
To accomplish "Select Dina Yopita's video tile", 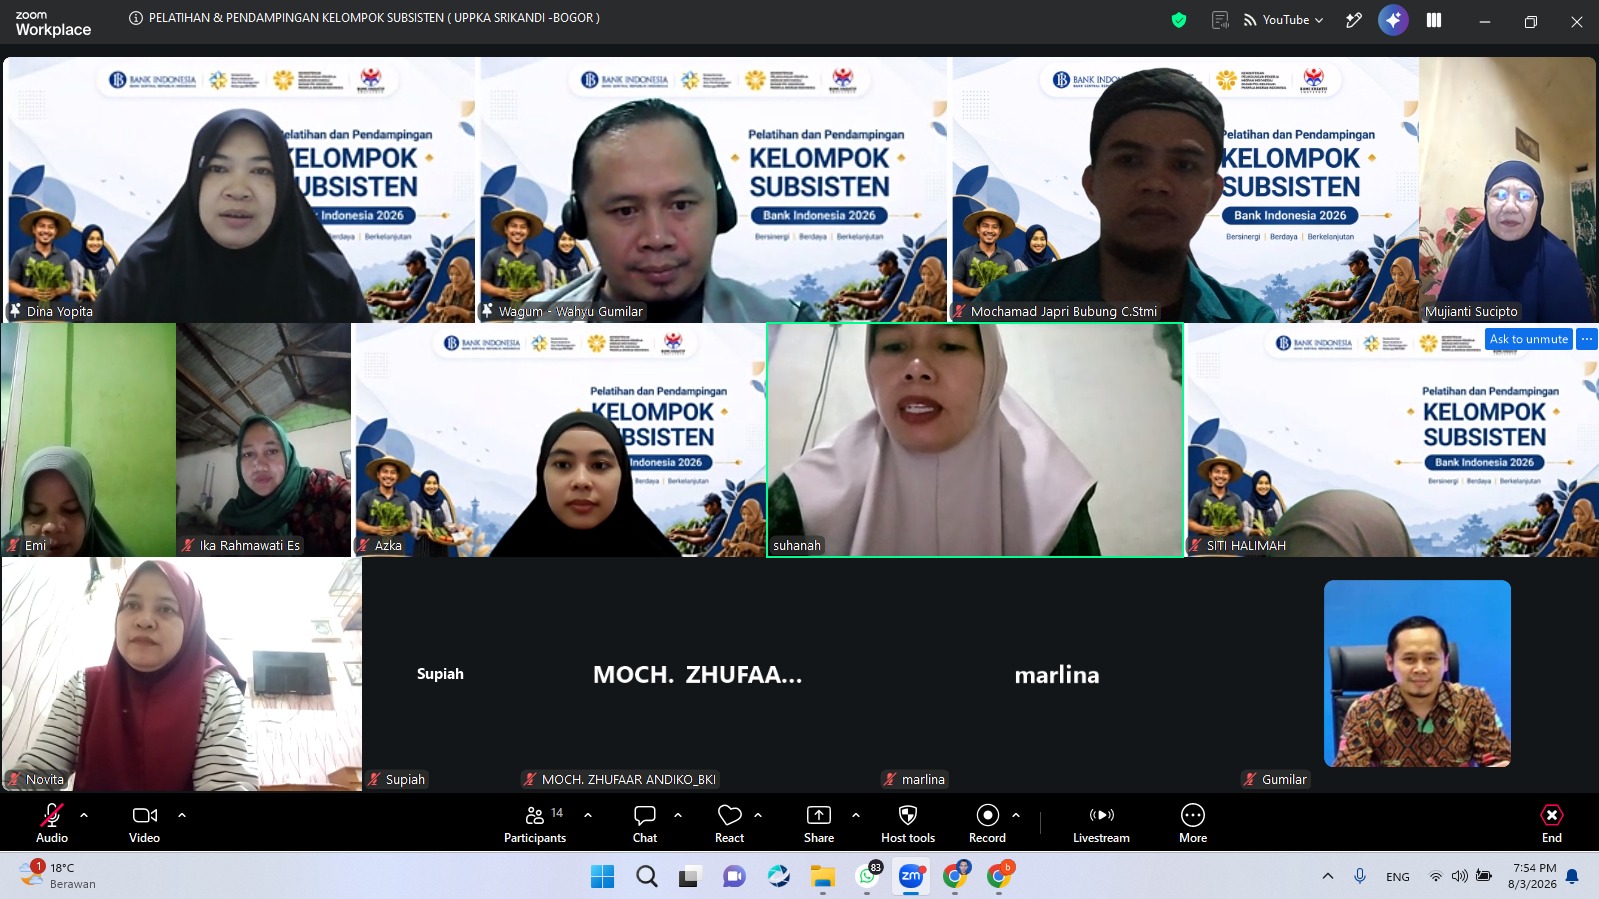I will point(240,189).
